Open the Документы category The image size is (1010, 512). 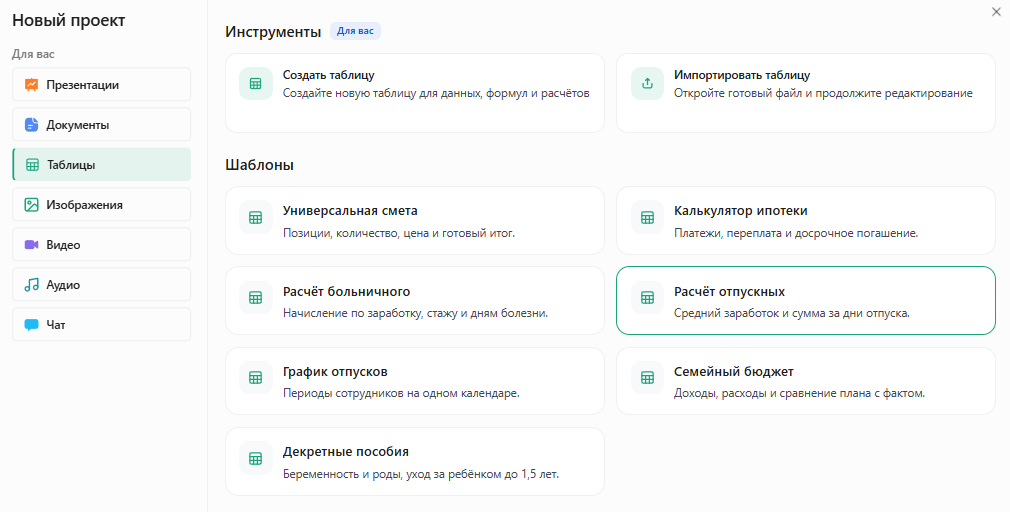point(102,124)
